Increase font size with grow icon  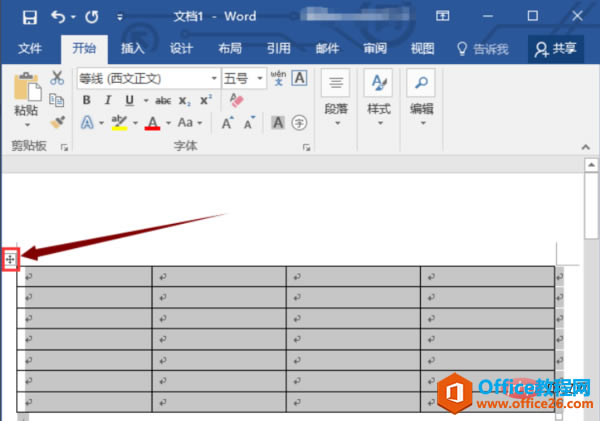tap(228, 123)
